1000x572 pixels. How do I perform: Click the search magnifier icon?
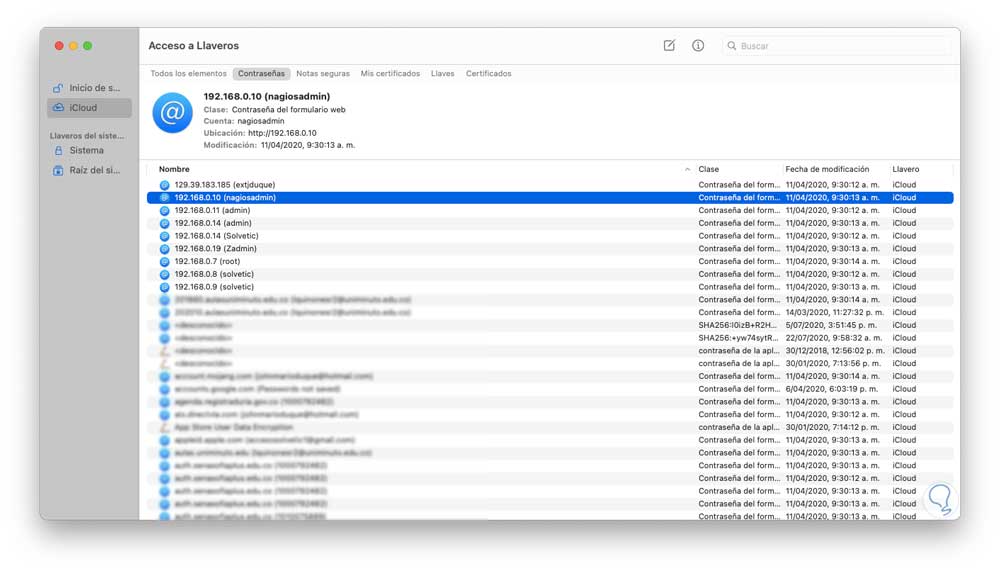(x=732, y=46)
